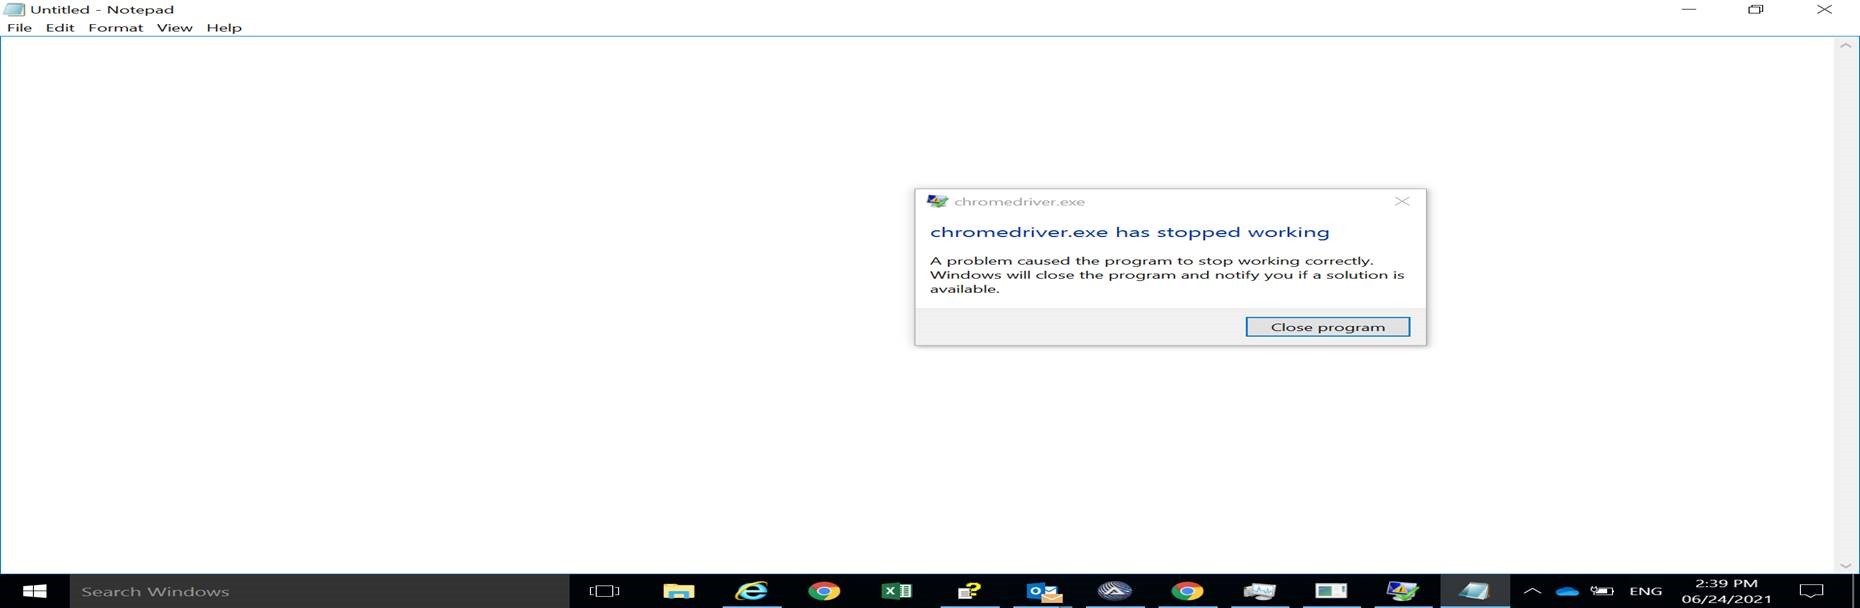The height and width of the screenshot is (608, 1860).
Task: Open the Help menu in Notepad
Action: coord(224,28)
